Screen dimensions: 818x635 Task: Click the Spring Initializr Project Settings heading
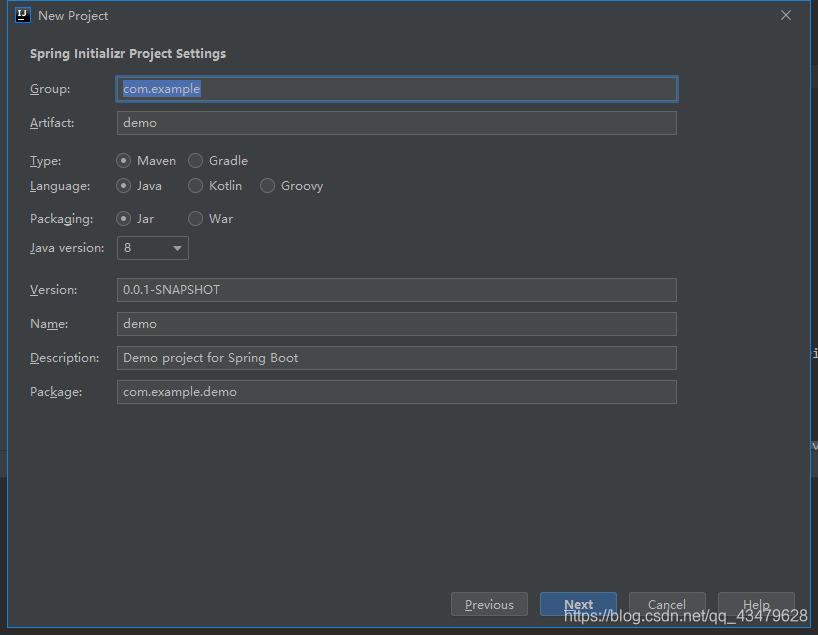(128, 54)
